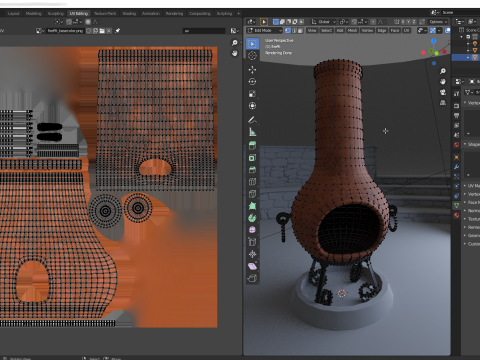Image resolution: width=480 pixels, height=360 pixels.
Task: Select the Select Box tool in 3D viewport
Action: 252,44
